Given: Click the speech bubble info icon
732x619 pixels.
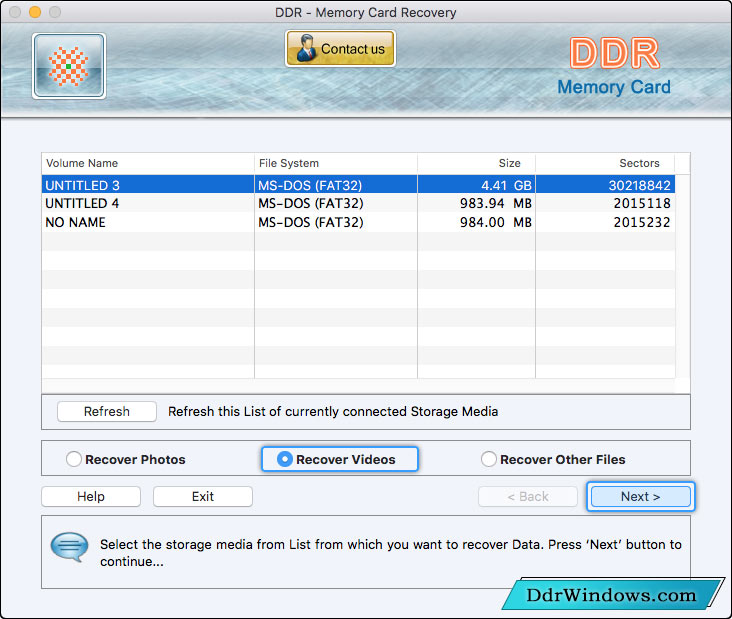Looking at the screenshot, I should point(69,547).
